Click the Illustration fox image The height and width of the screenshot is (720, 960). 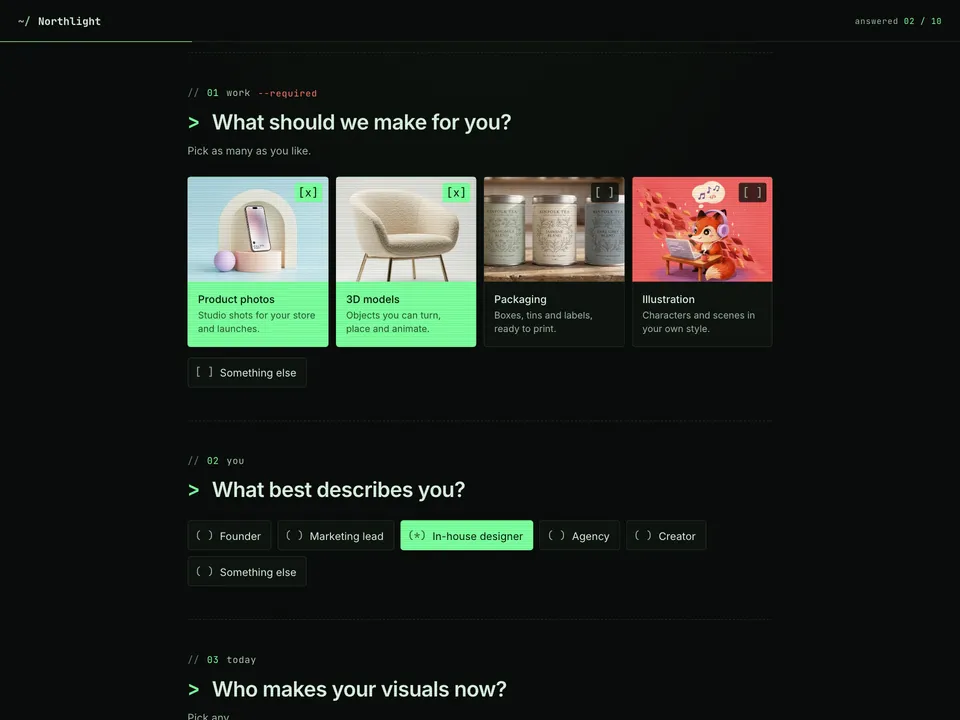702,230
